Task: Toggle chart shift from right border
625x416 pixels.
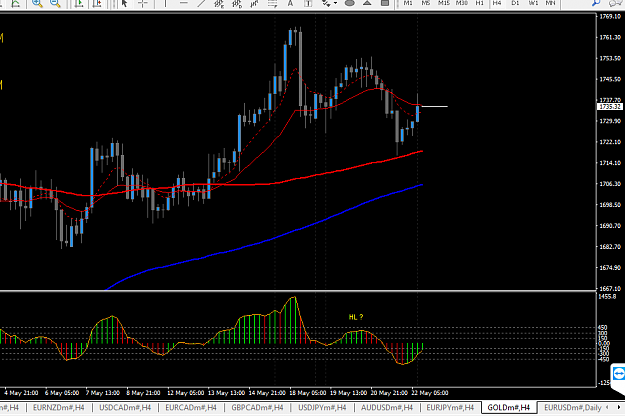Action: coord(97,4)
